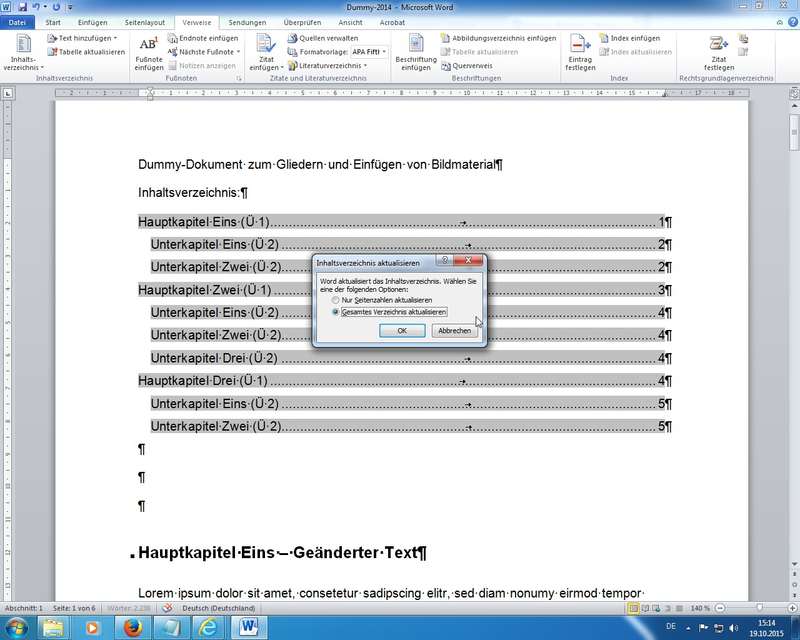Open the Datei tab

17,22
